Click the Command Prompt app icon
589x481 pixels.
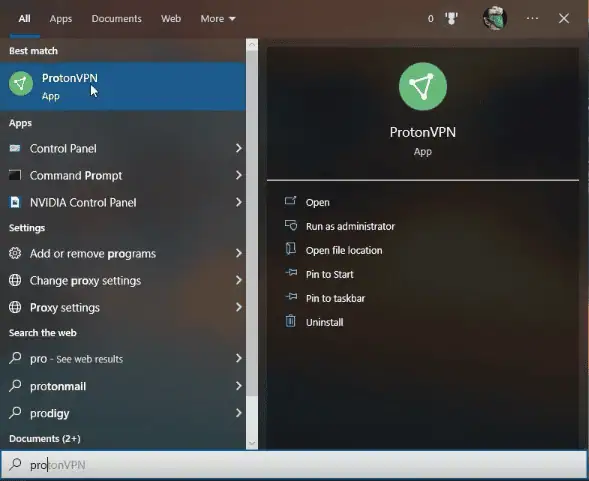(15, 175)
